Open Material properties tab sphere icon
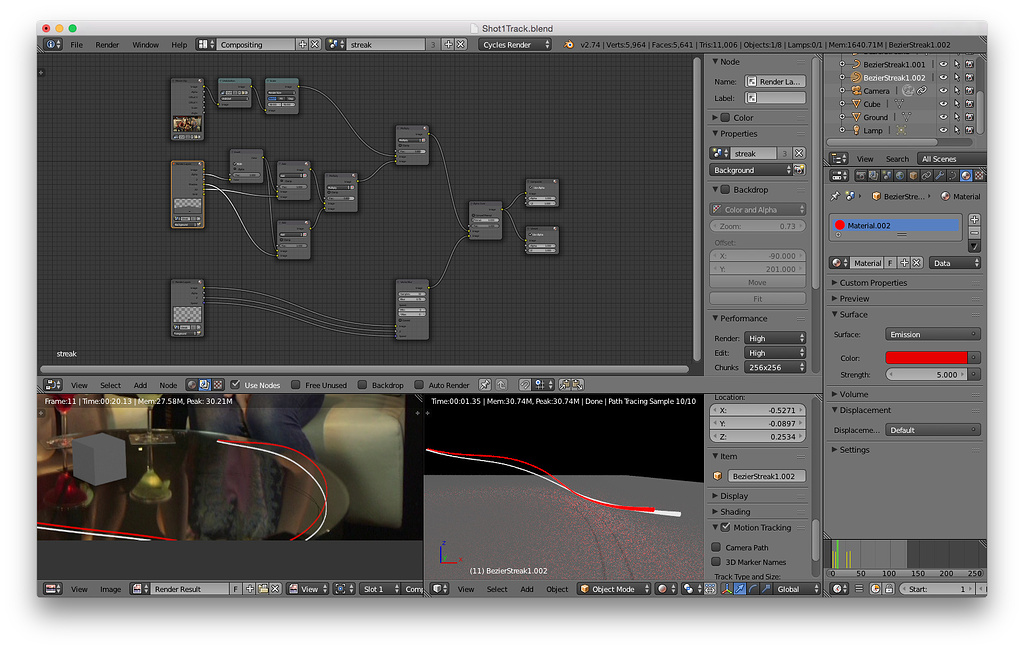Image resolution: width=1024 pixels, height=649 pixels. point(965,176)
